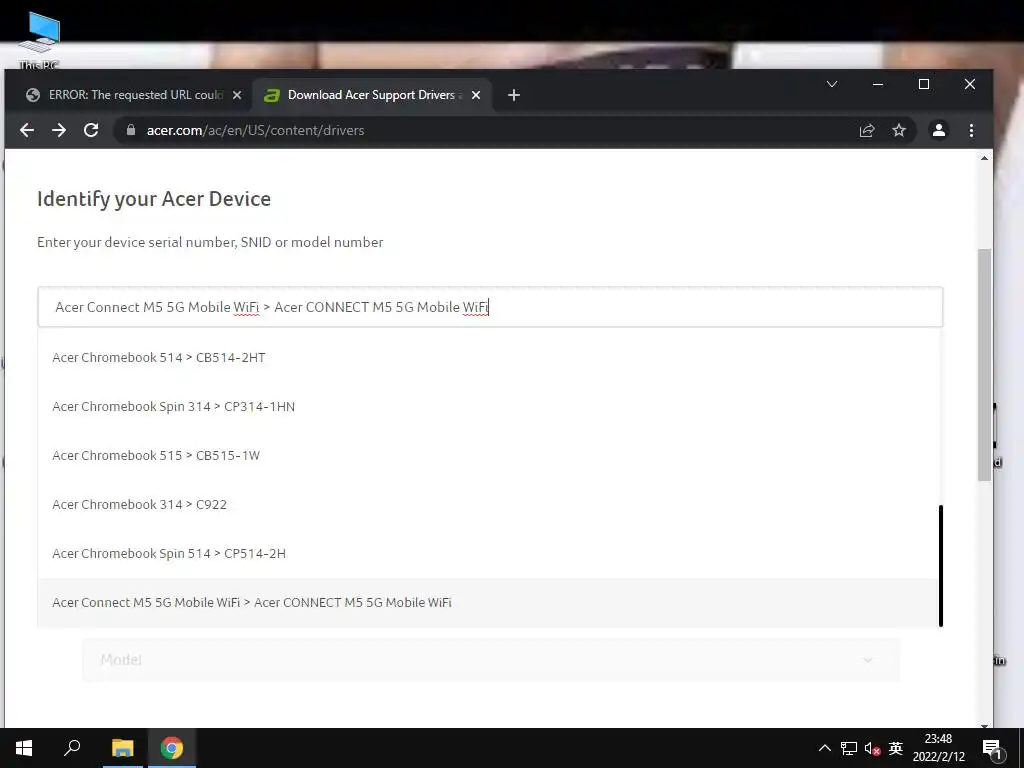
Task: Open the notification center icon
Action: [x=992, y=748]
